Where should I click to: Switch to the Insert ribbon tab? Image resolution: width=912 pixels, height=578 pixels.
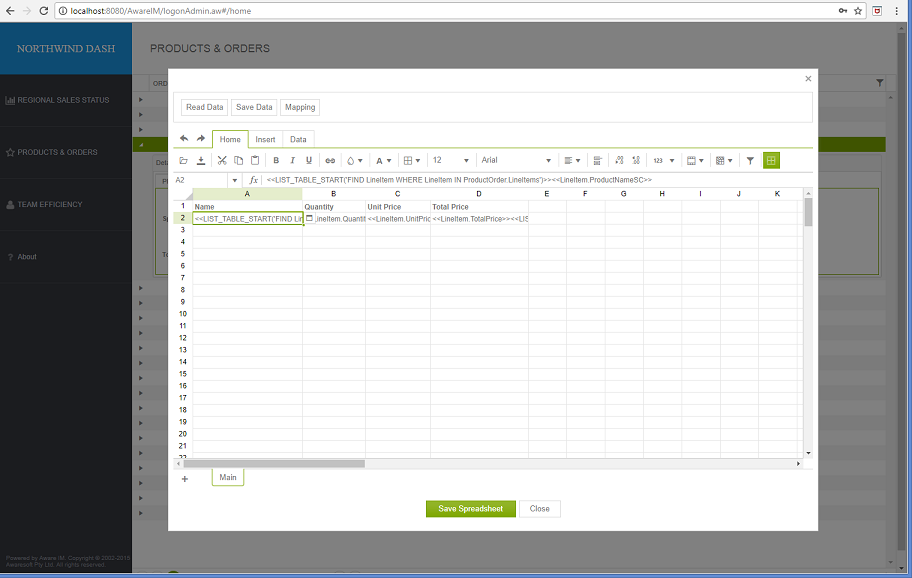pos(265,140)
